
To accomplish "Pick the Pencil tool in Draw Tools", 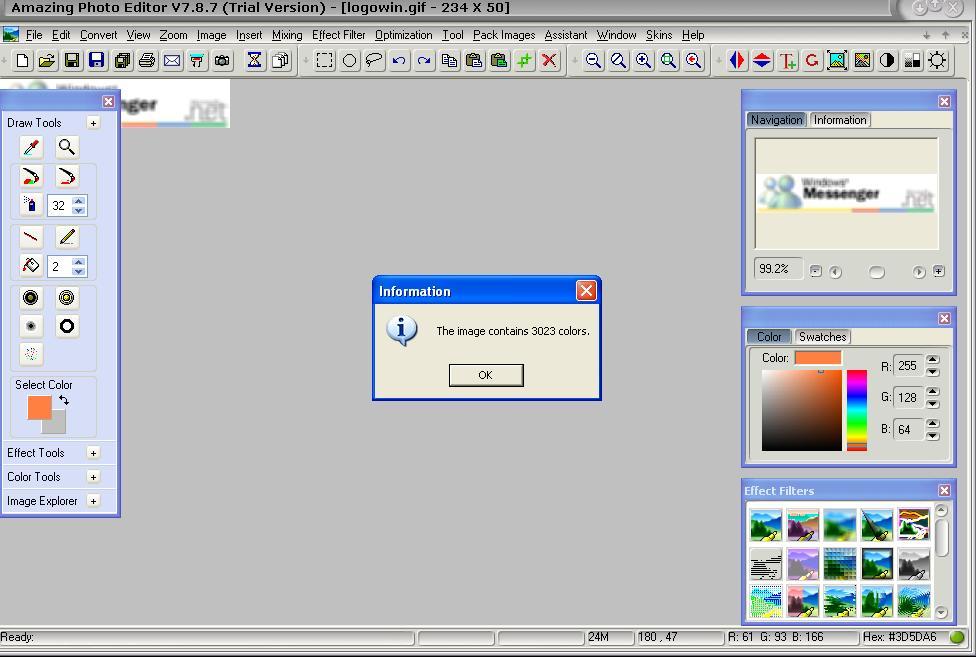I will coord(66,237).
